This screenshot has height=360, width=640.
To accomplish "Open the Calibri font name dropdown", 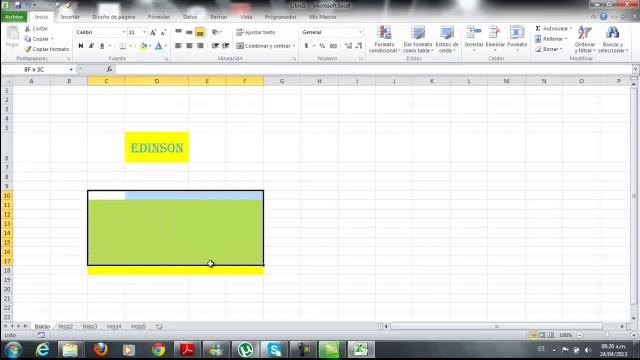I will click(124, 32).
